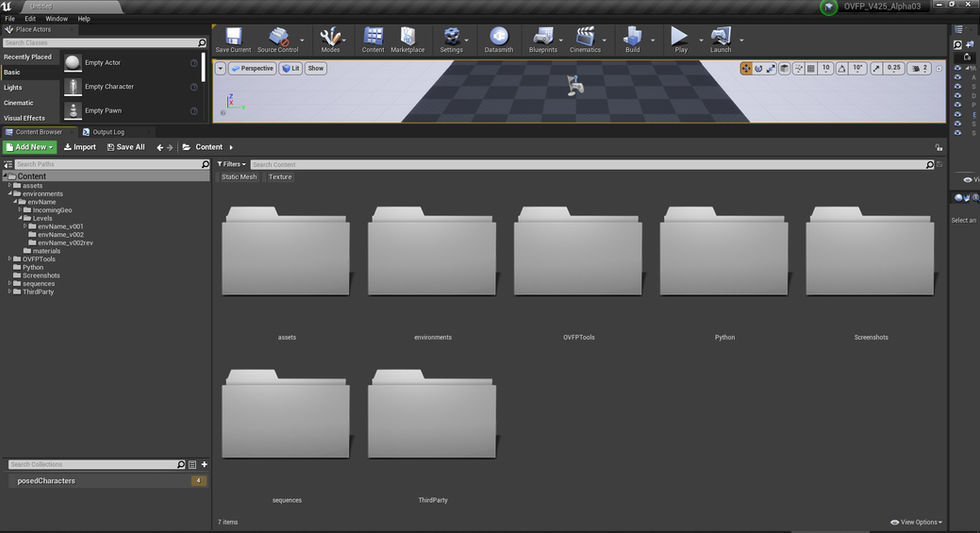Open the File menu
Viewport: 980px width, 533px height.
pos(10,19)
